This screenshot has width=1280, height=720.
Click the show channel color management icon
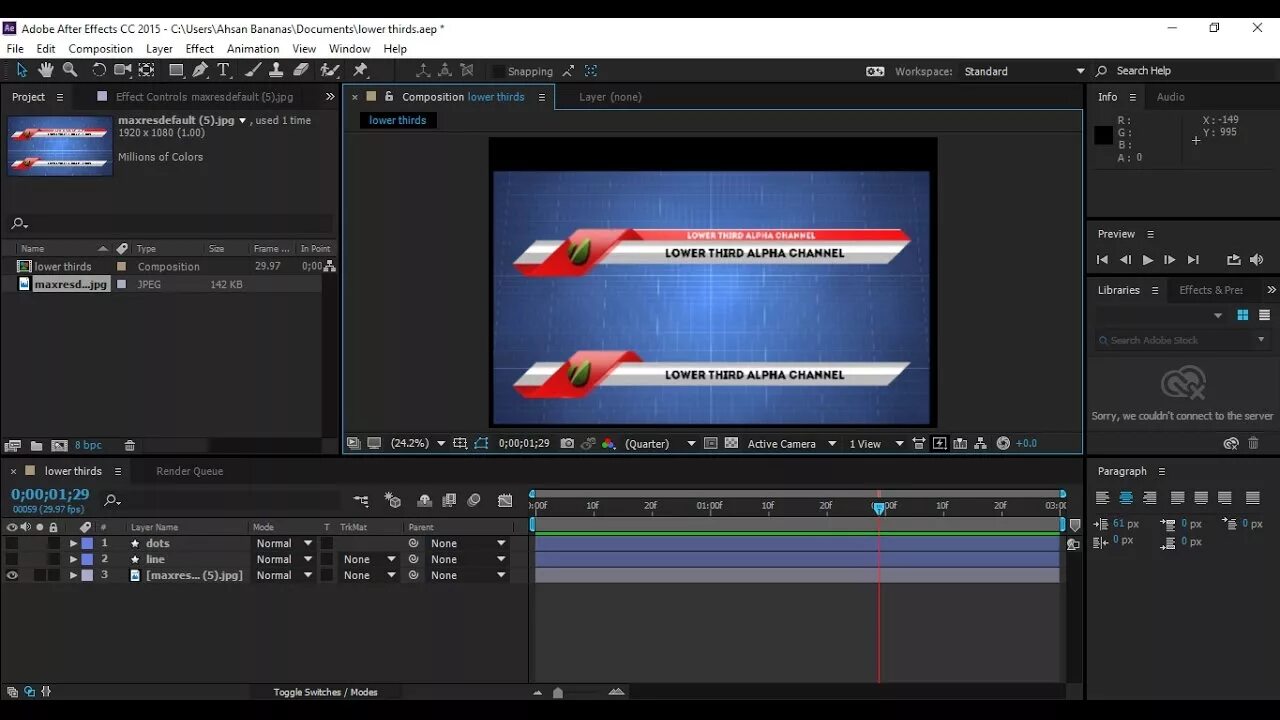(x=608, y=443)
